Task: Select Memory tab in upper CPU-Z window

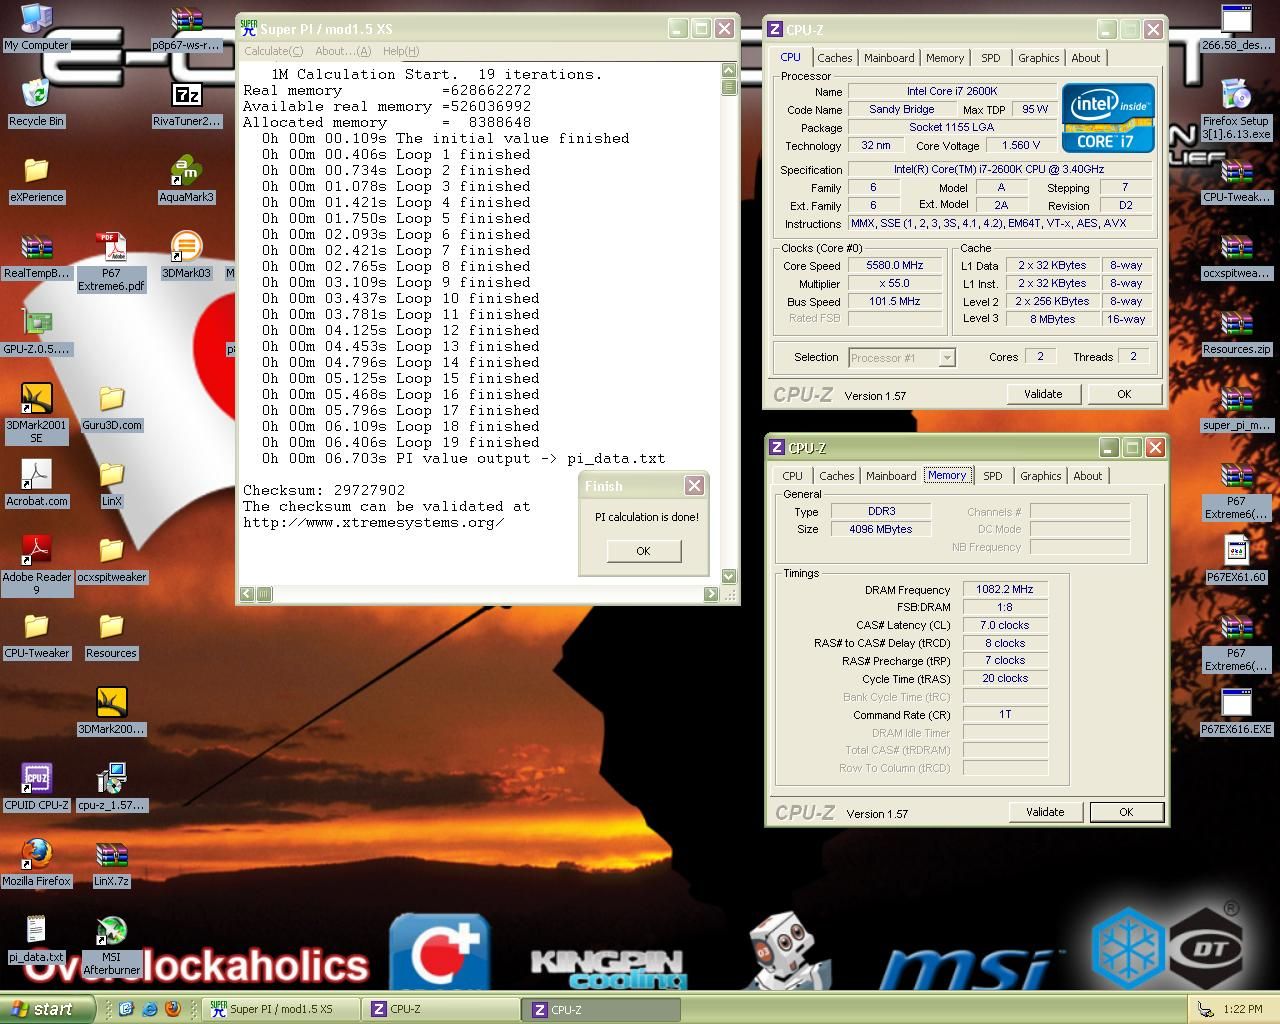Action: [x=945, y=58]
